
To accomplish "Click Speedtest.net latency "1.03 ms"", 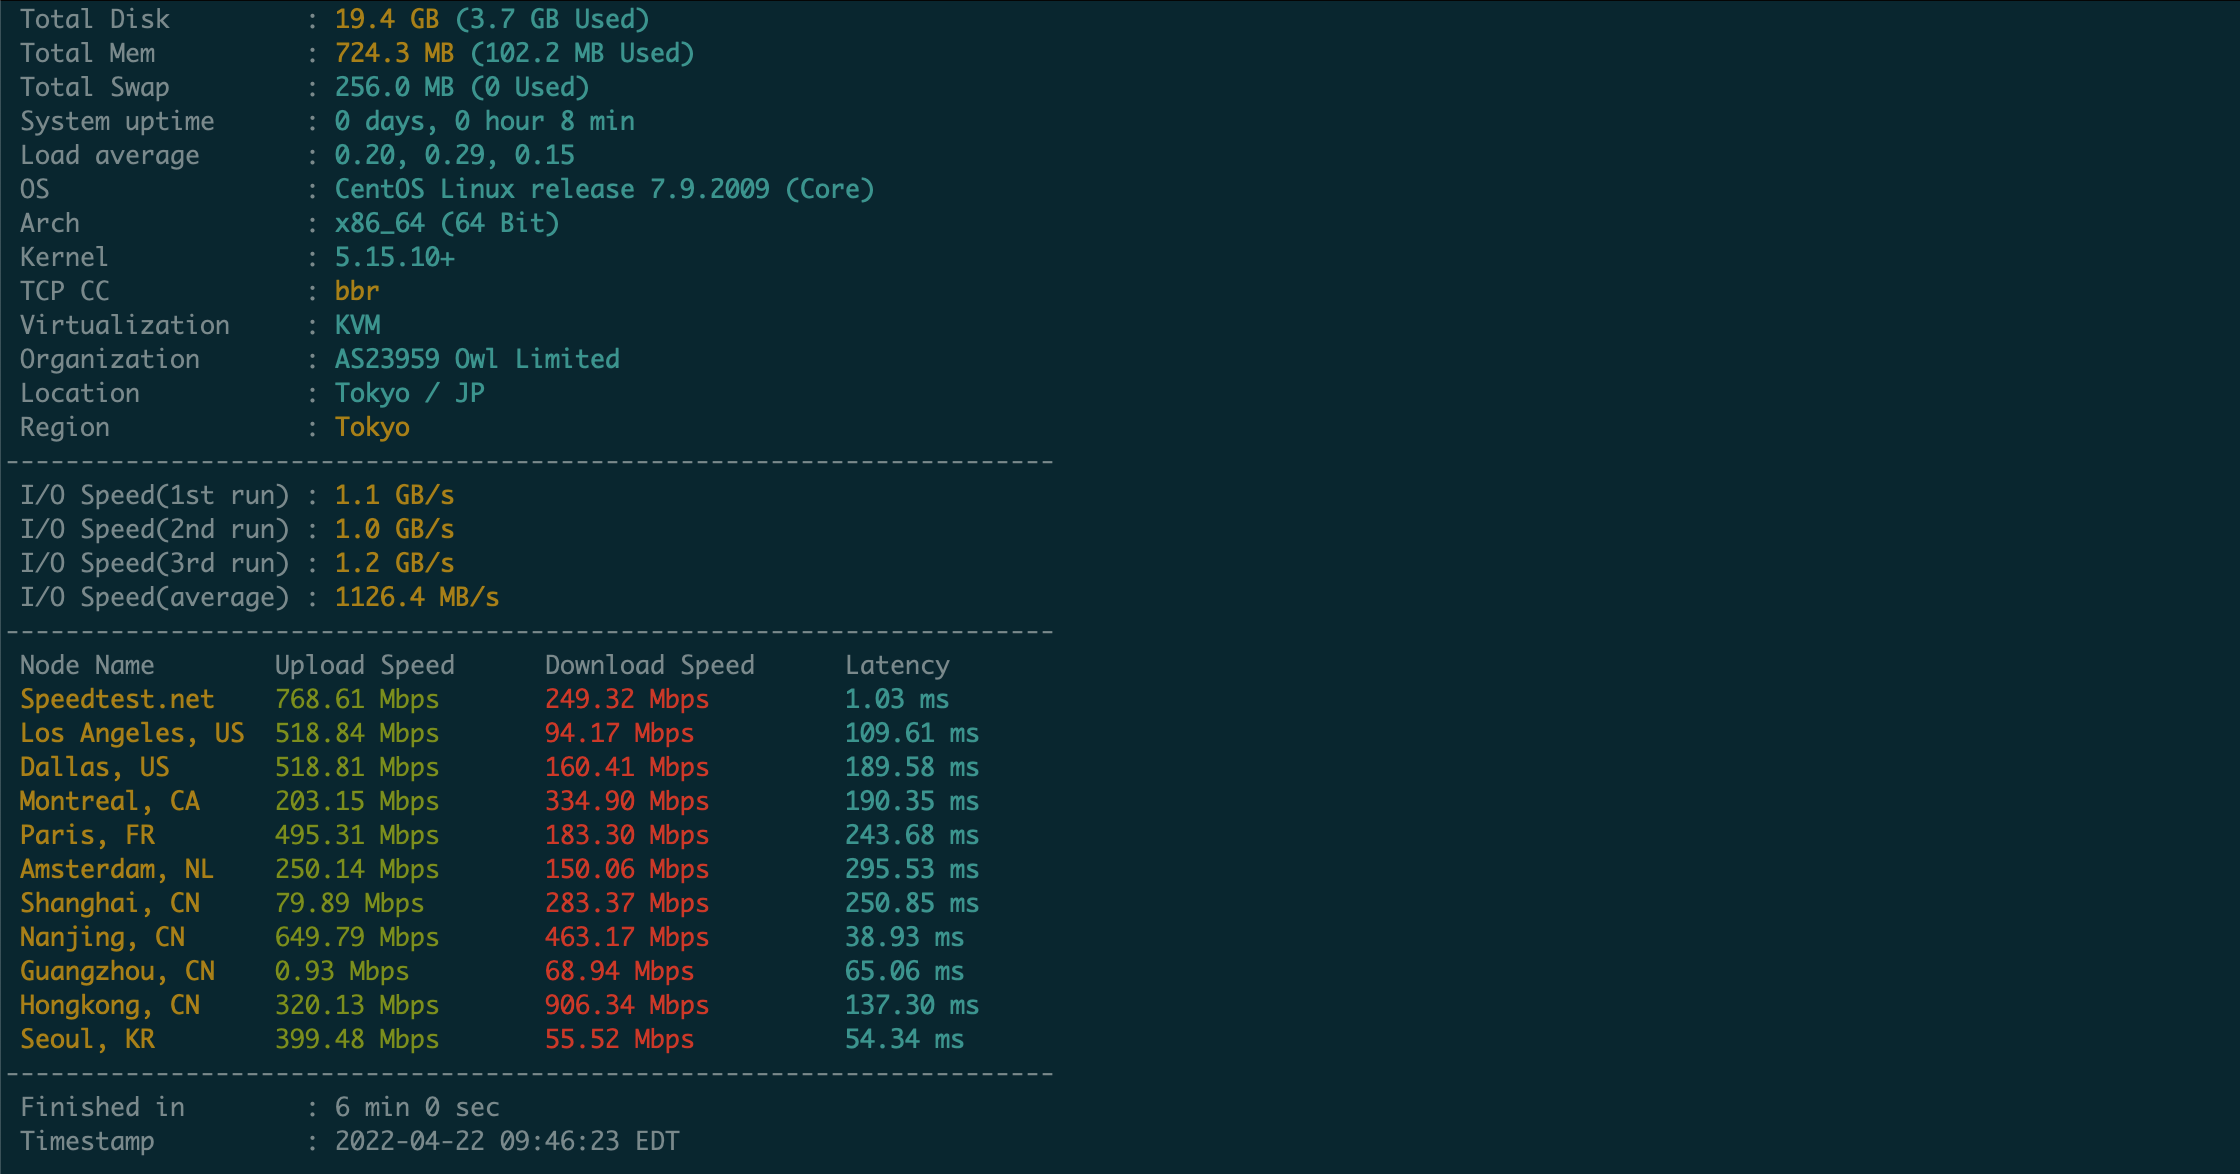I will click(897, 699).
